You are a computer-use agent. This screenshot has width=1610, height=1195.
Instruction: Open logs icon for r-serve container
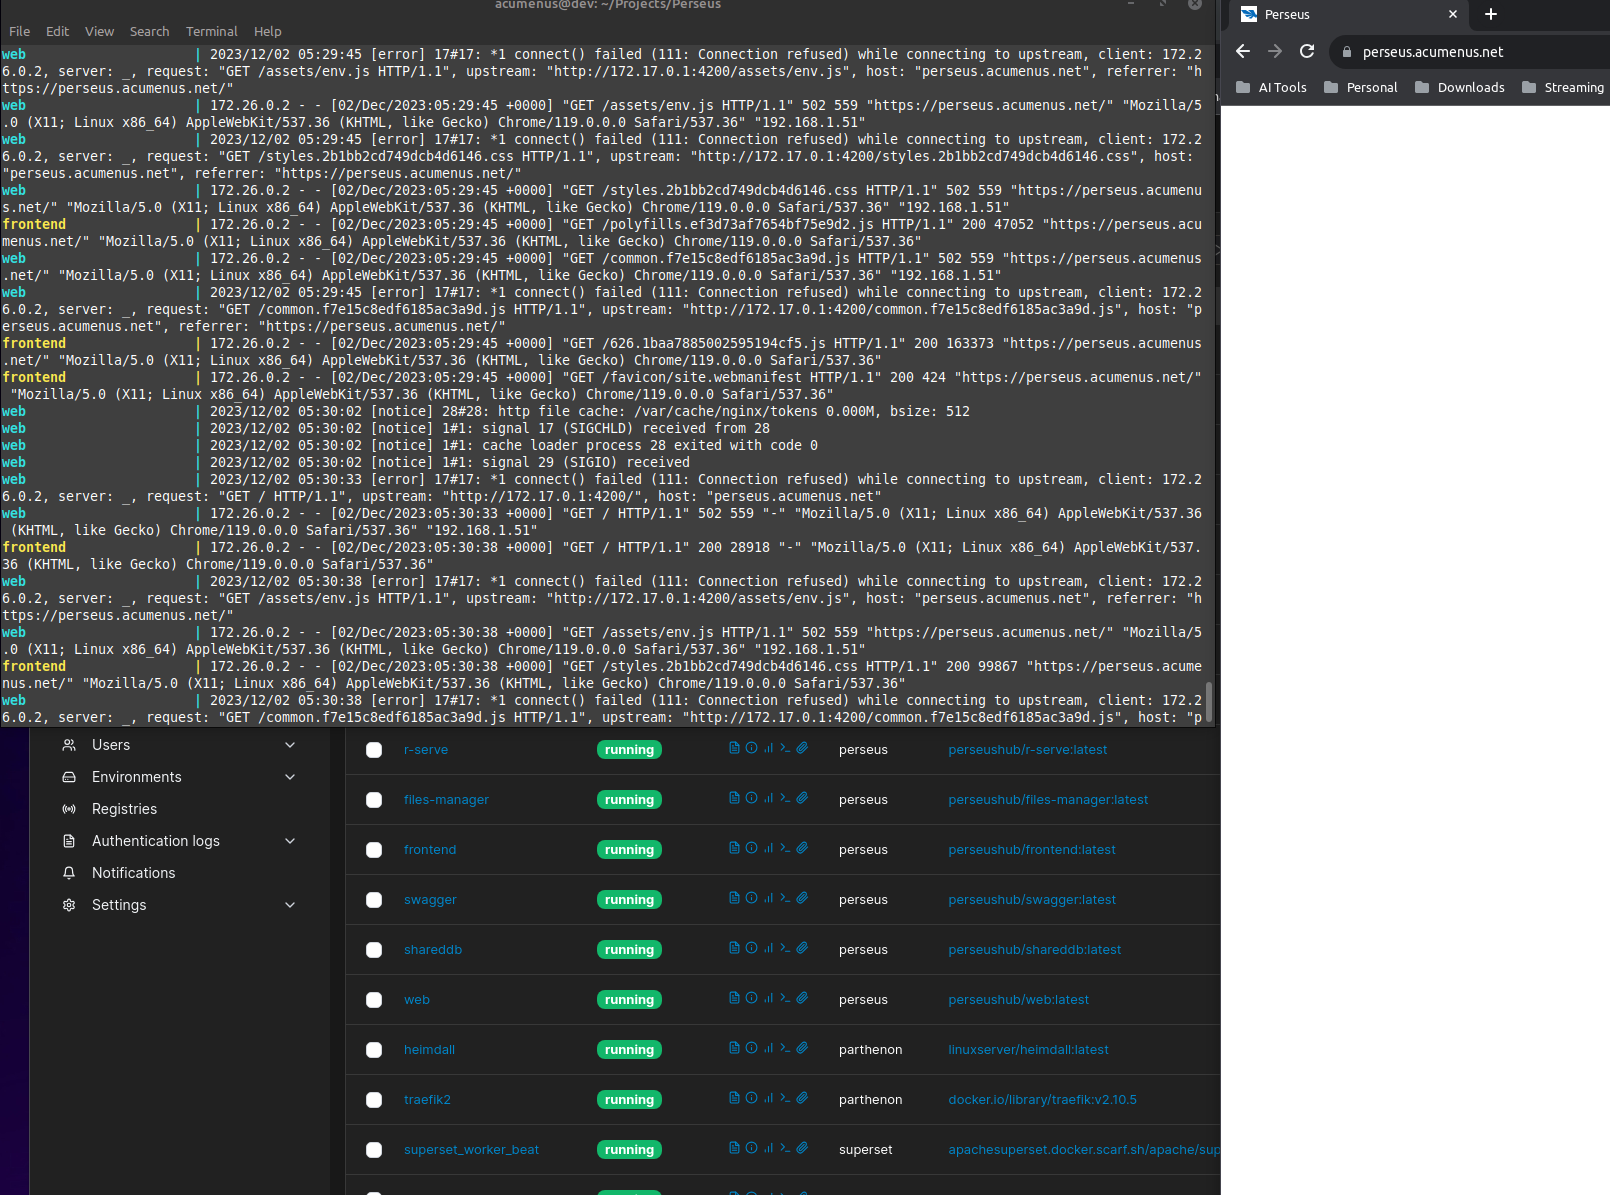point(734,748)
